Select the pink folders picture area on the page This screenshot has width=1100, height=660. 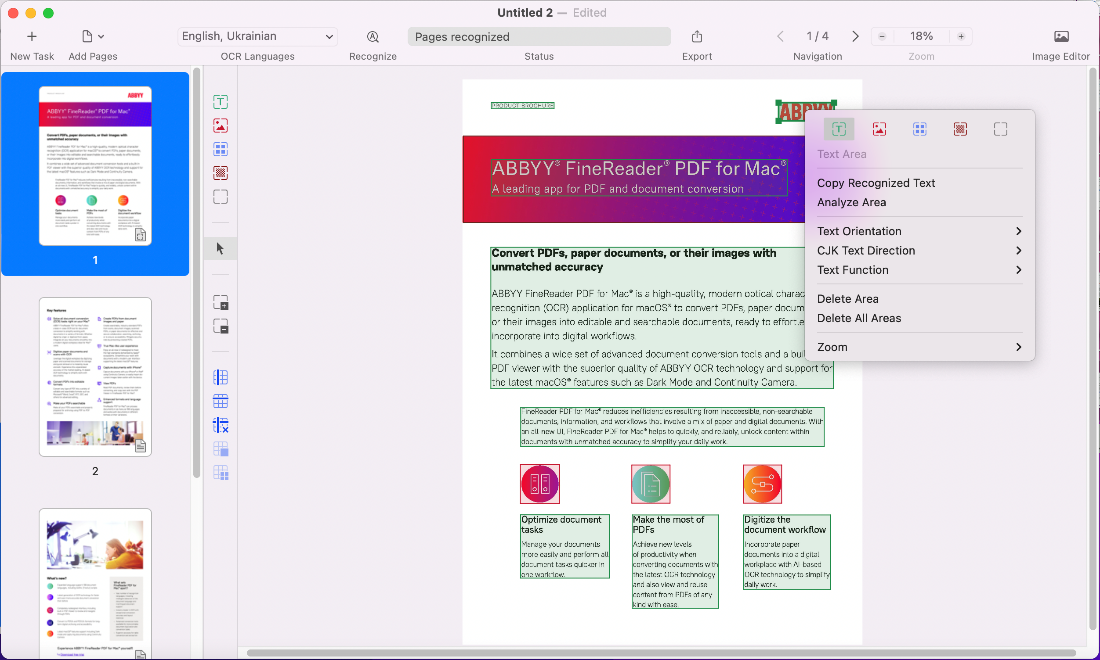[539, 484]
